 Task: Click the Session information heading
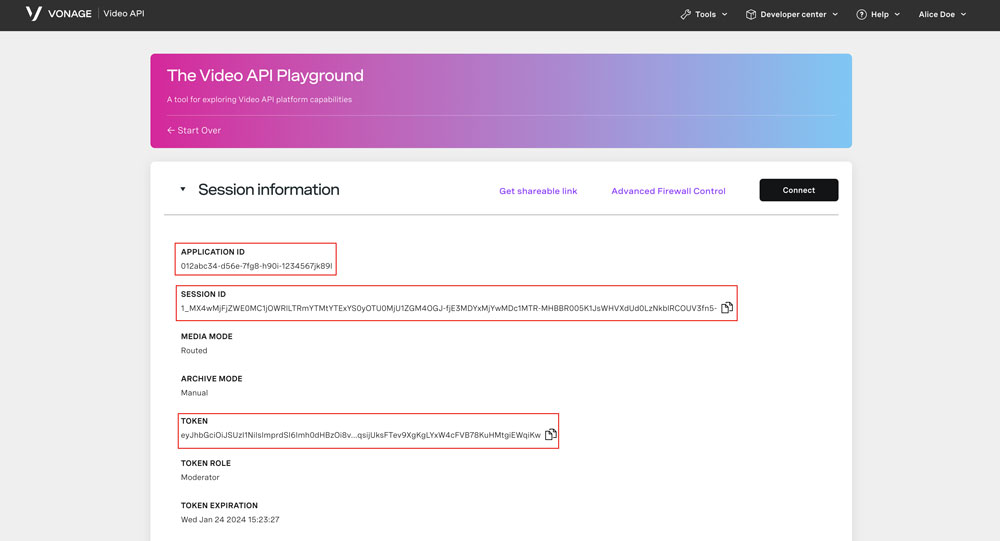click(x=268, y=189)
